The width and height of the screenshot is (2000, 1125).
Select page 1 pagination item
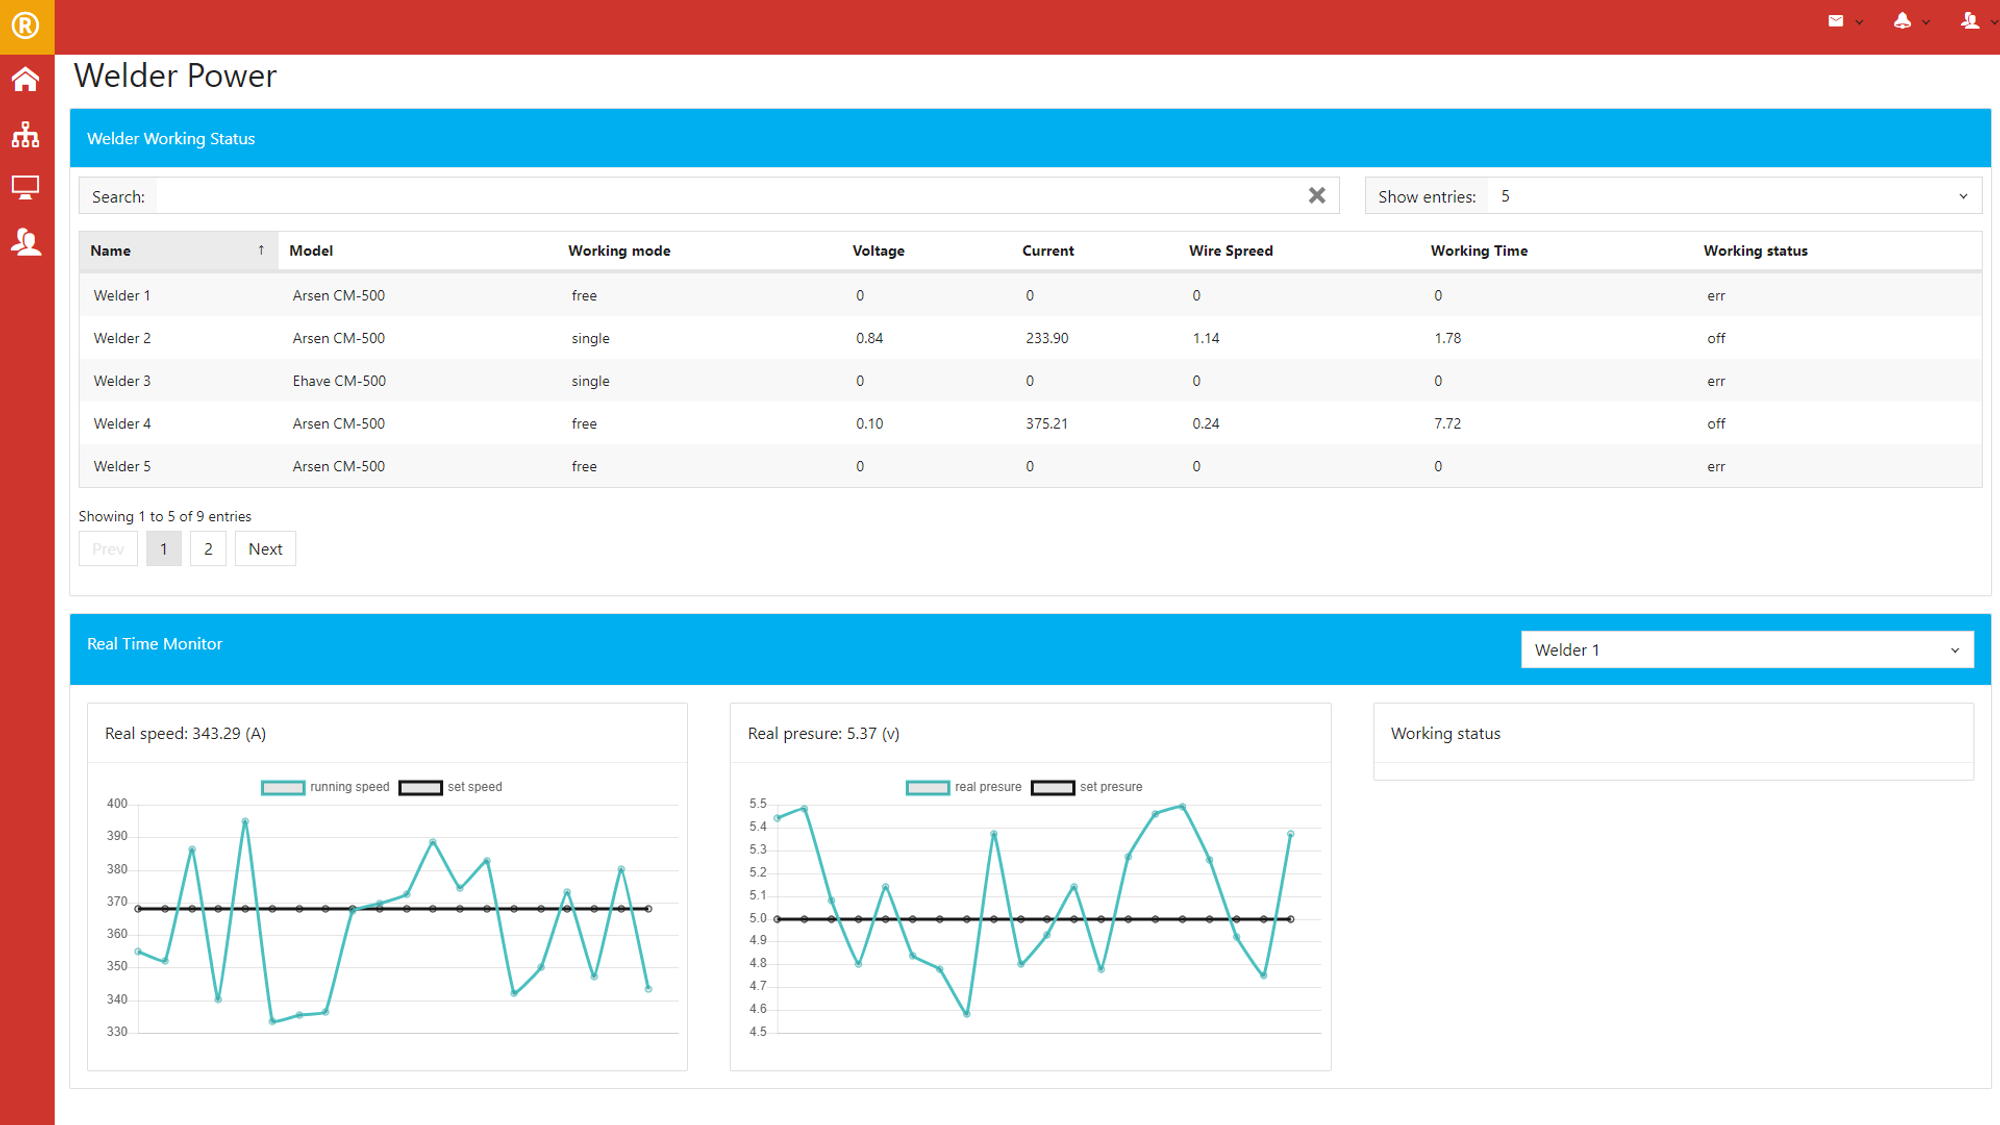[164, 549]
